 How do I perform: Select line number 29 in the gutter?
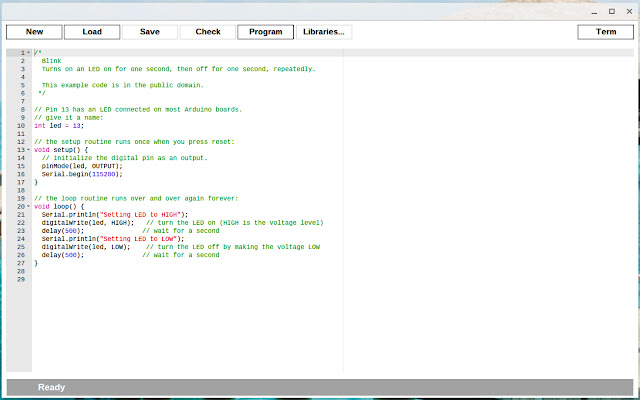click(x=20, y=280)
